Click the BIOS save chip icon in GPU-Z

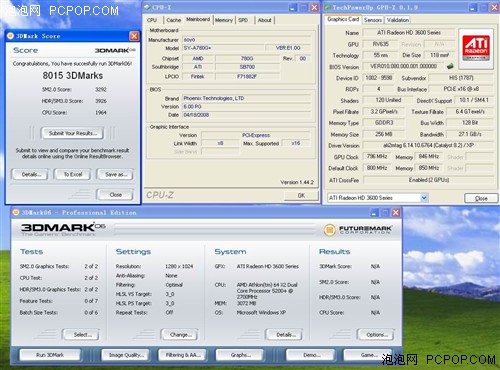point(450,66)
